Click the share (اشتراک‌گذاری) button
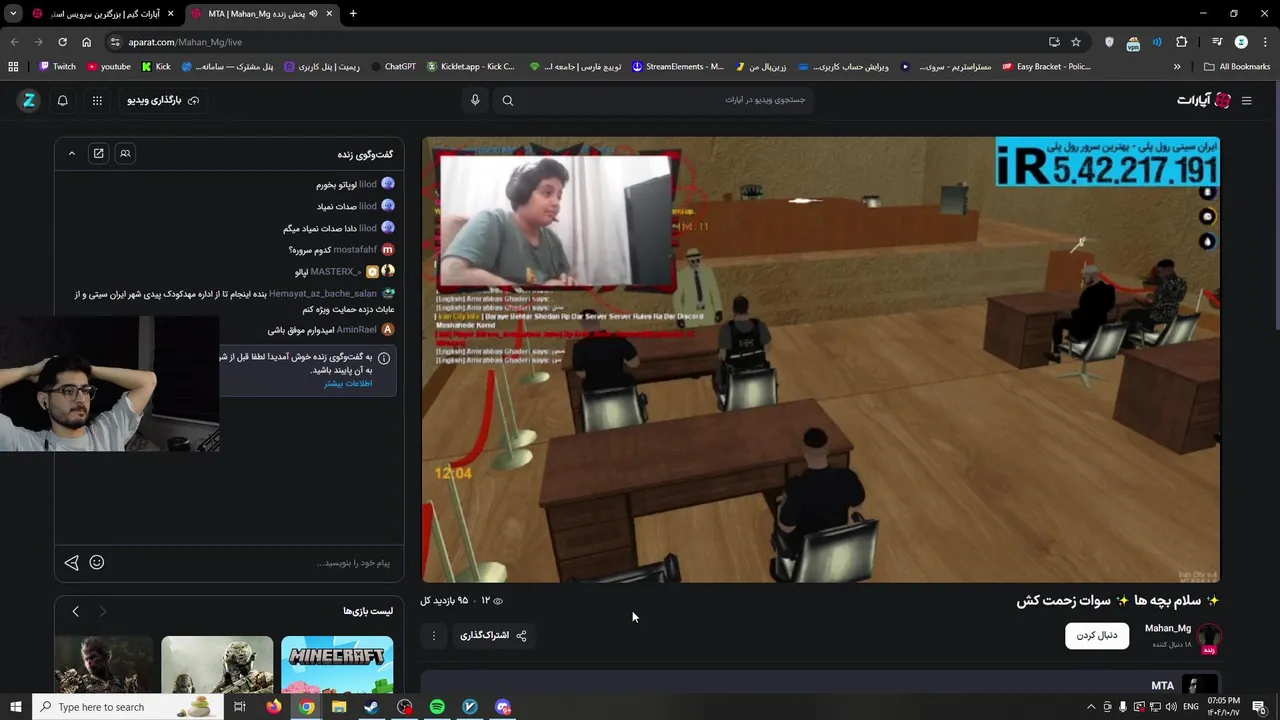Image resolution: width=1280 pixels, height=720 pixels. 493,635
